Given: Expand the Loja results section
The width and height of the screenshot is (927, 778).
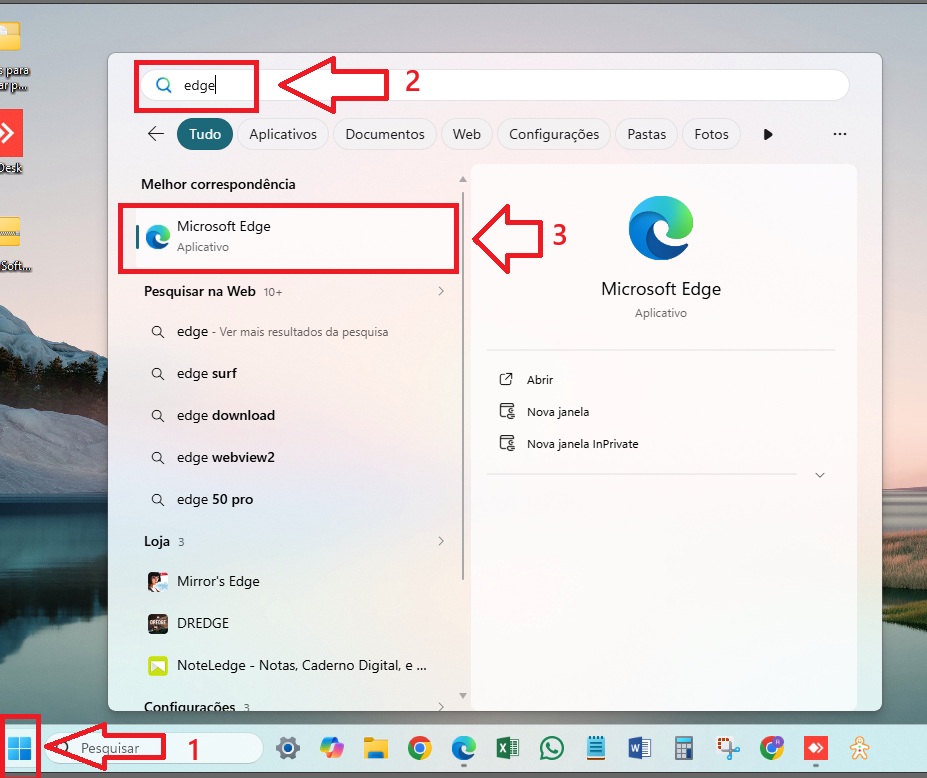Looking at the screenshot, I should [x=441, y=541].
